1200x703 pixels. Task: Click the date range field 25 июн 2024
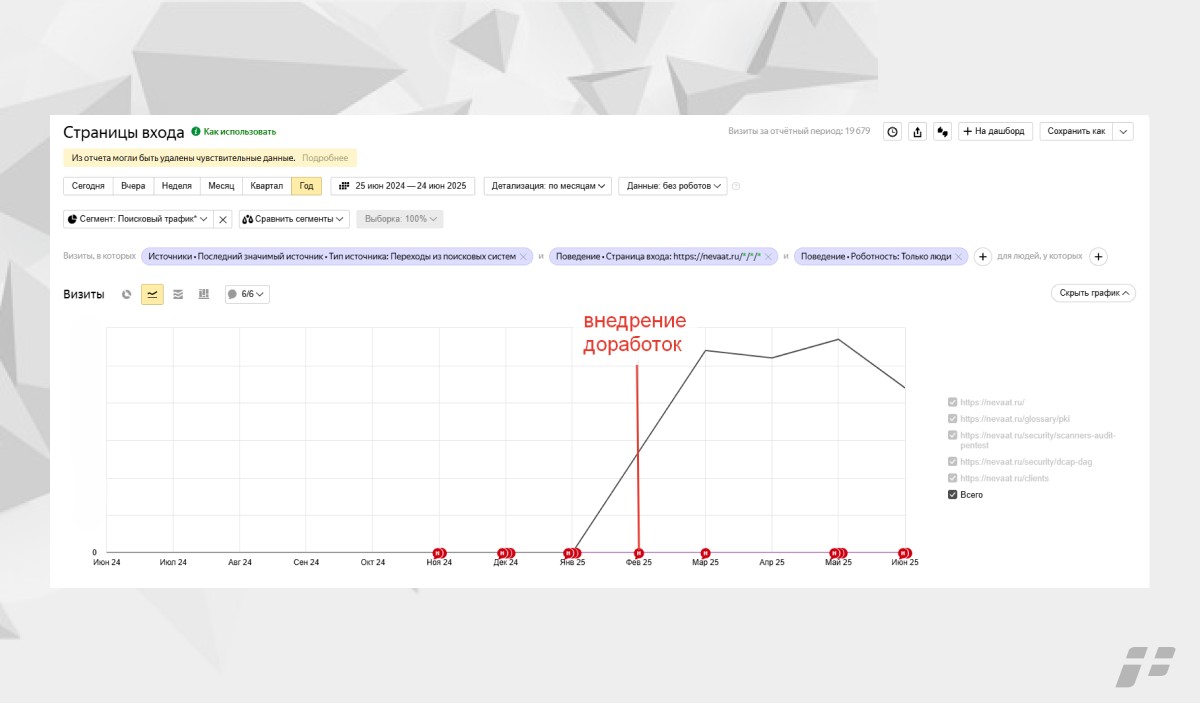403,186
